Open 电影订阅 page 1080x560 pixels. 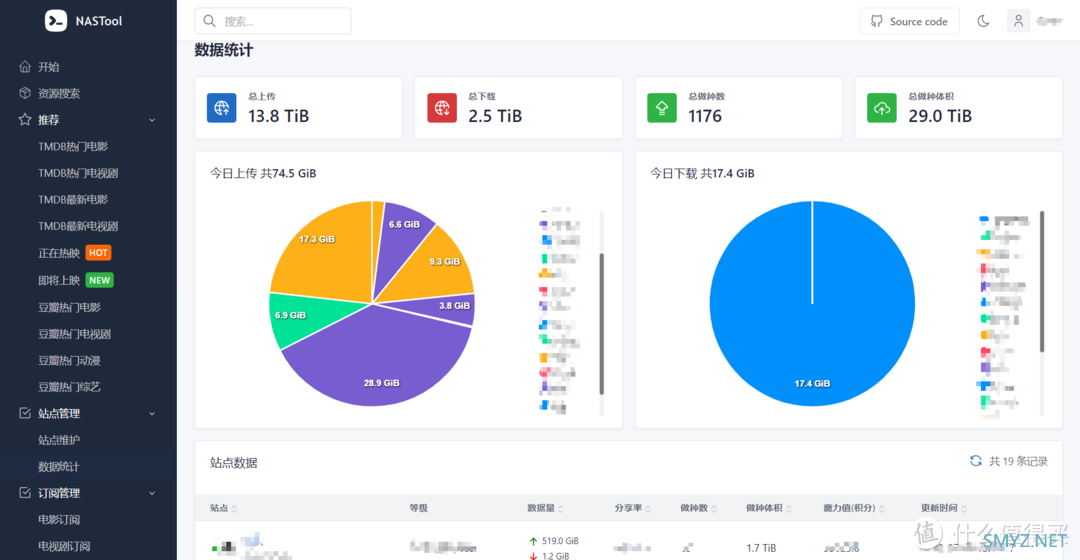coord(59,520)
